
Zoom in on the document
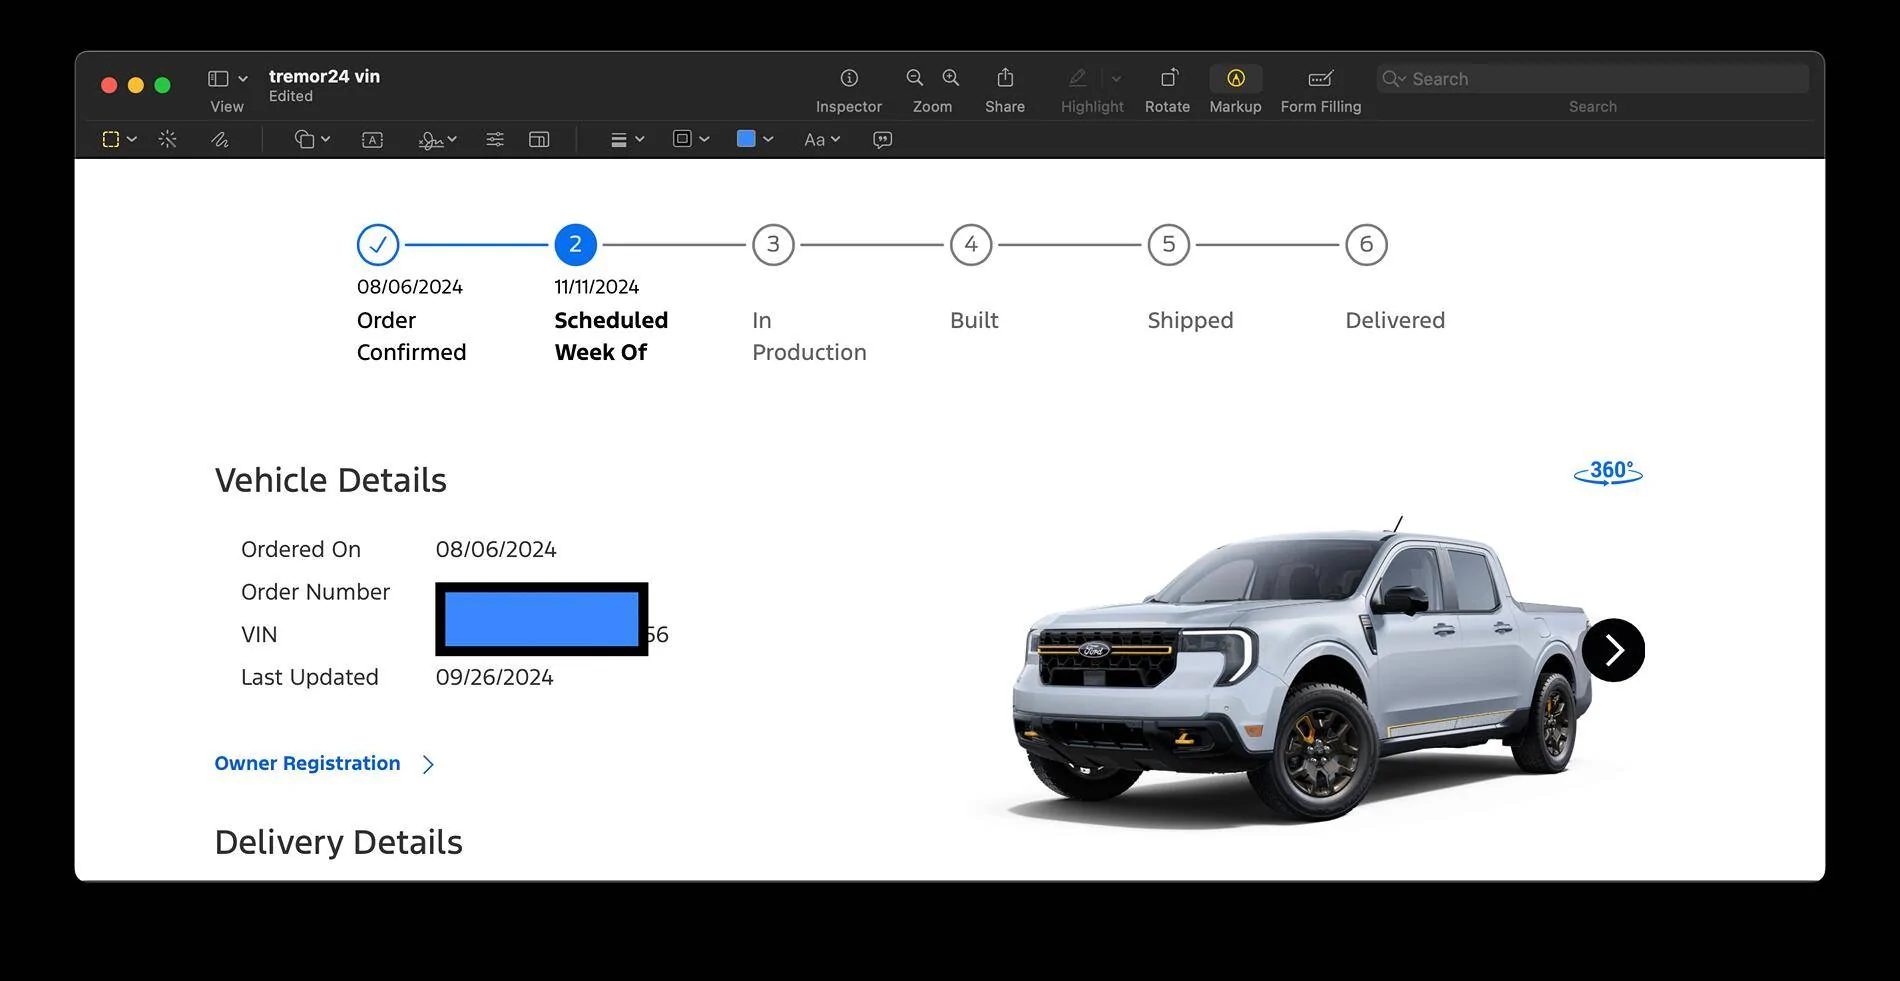point(951,78)
